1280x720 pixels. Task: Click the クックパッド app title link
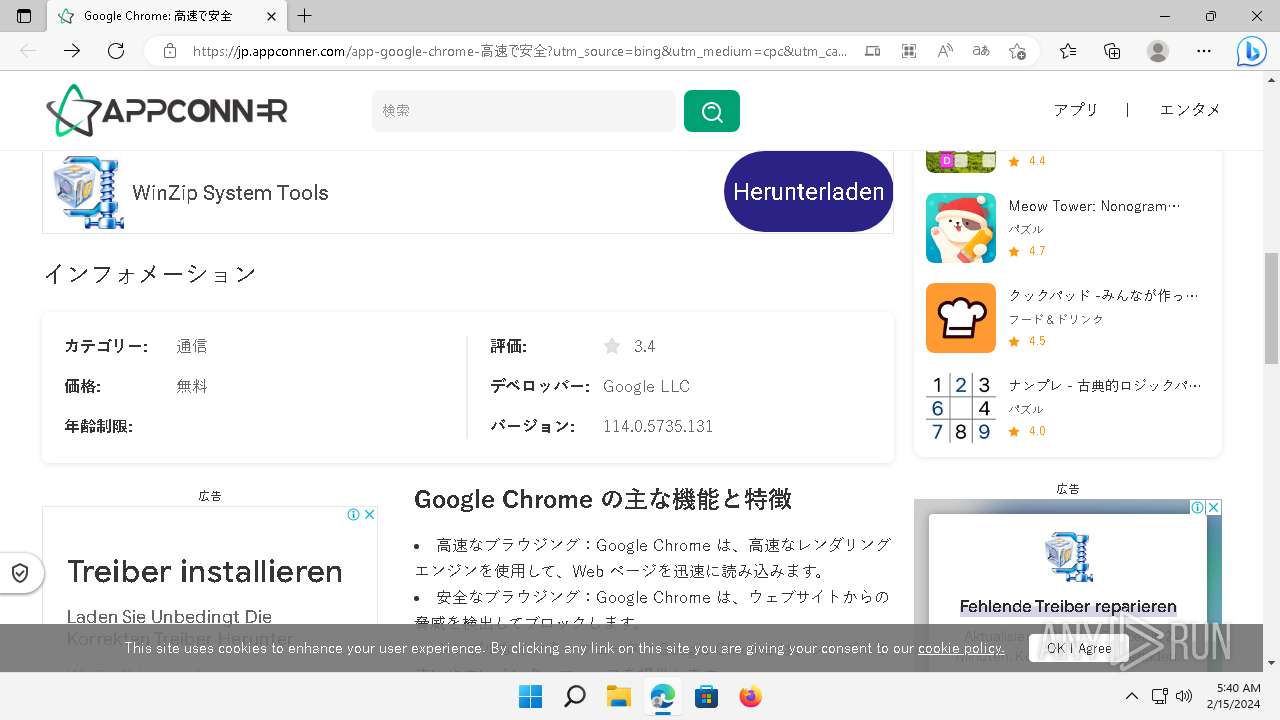(x=1103, y=296)
